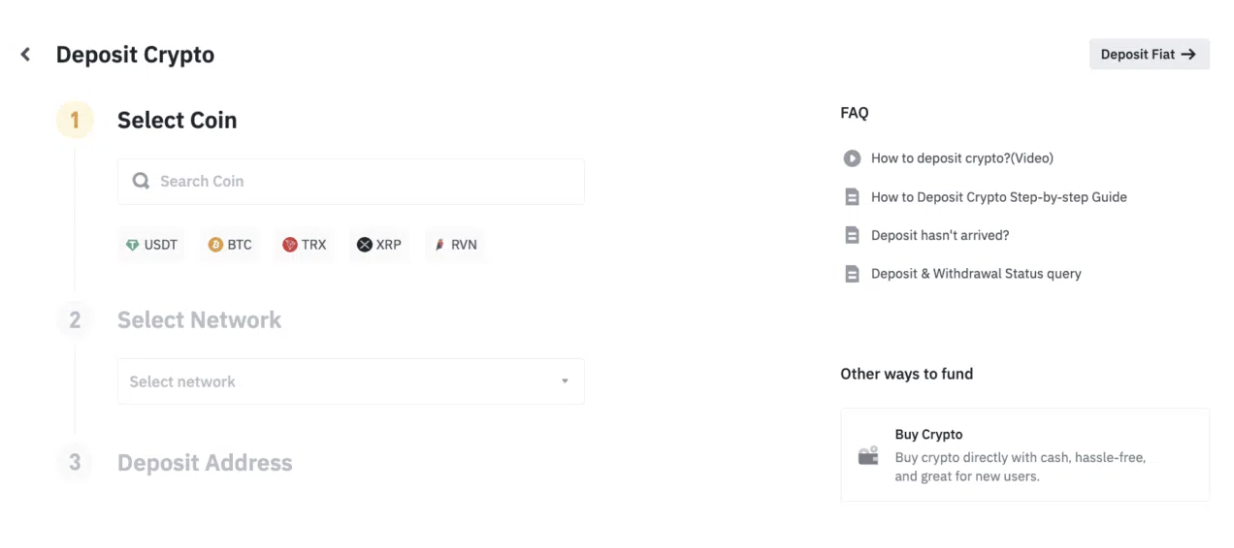Pick the XRP coin icon
The width and height of the screenshot is (1234, 548).
[x=364, y=245]
